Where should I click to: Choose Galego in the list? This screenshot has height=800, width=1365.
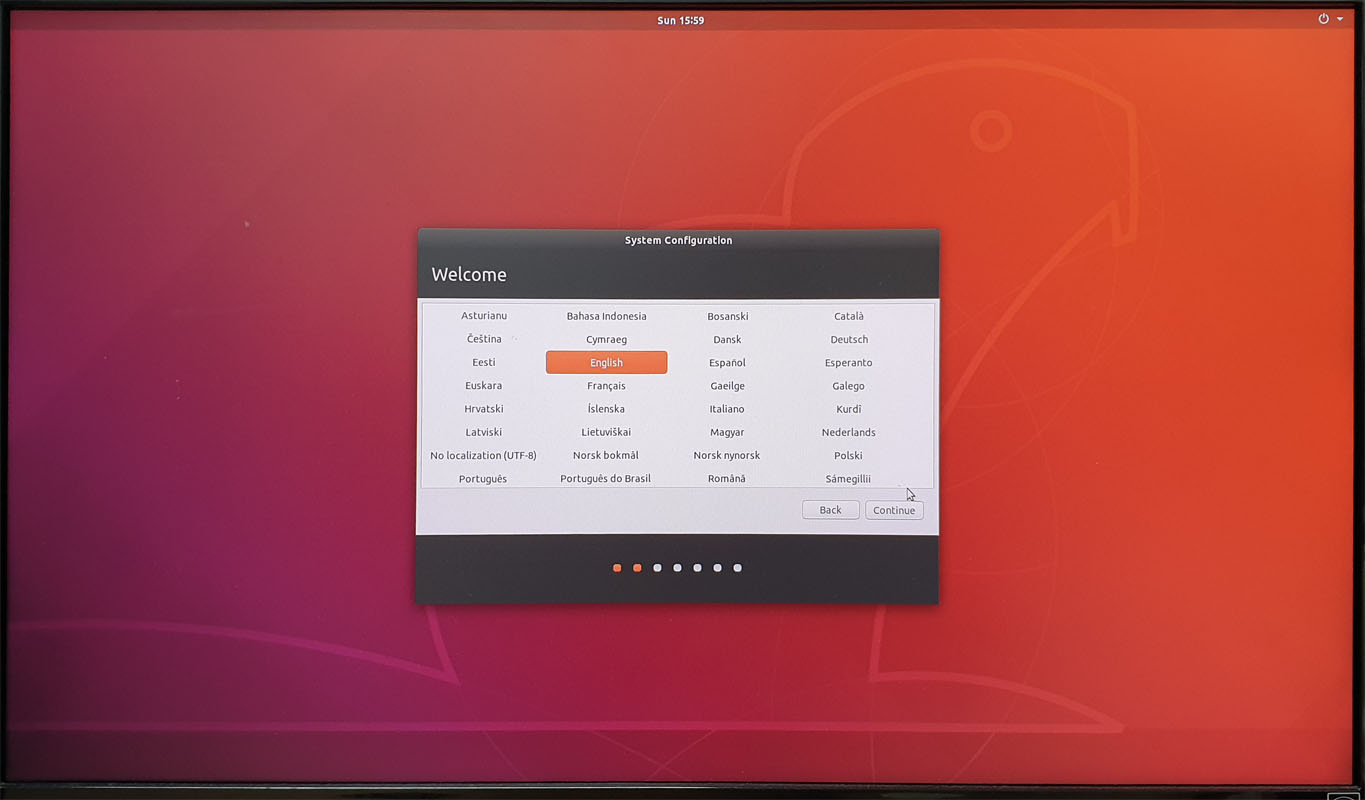point(849,386)
